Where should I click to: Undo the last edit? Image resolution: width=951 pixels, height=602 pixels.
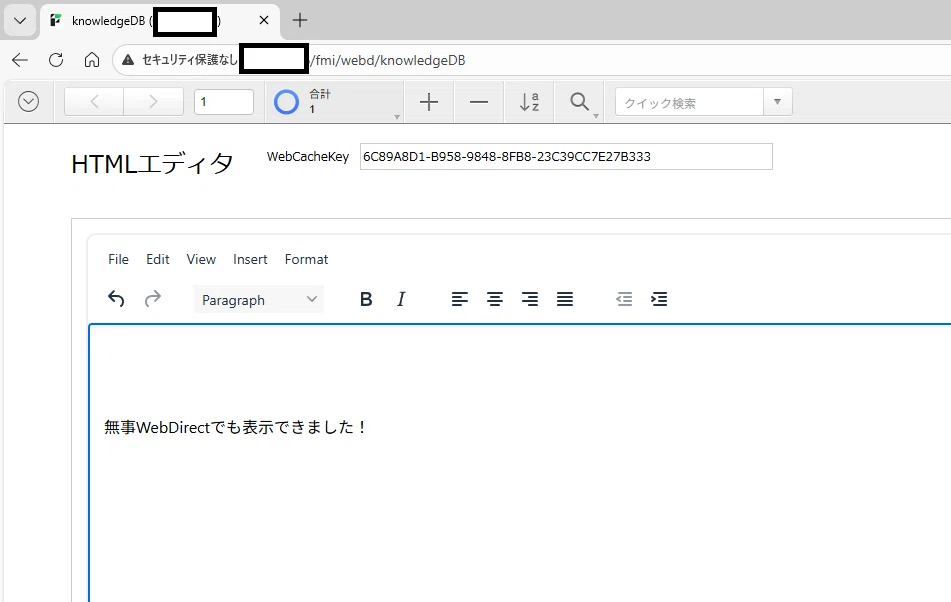116,299
